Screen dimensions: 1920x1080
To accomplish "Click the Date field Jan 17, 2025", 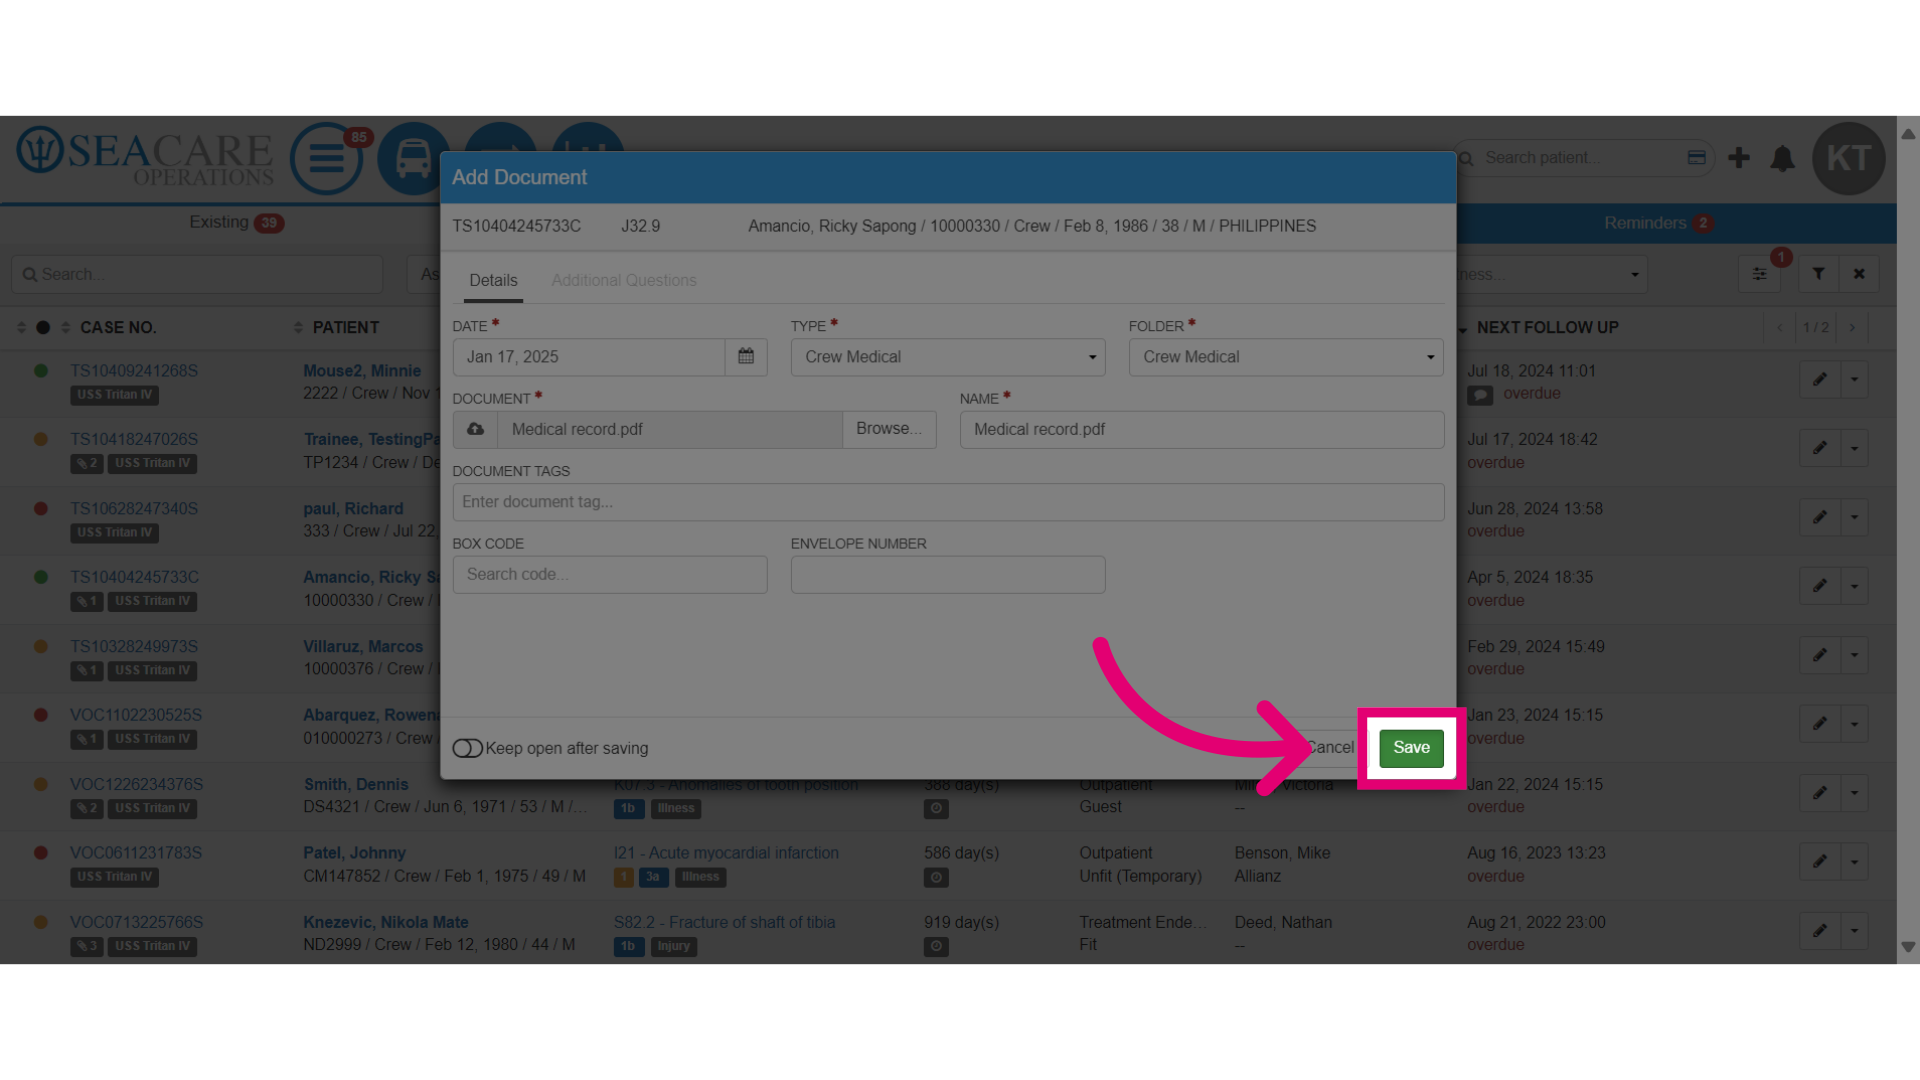I will pyautogui.click(x=588, y=357).
